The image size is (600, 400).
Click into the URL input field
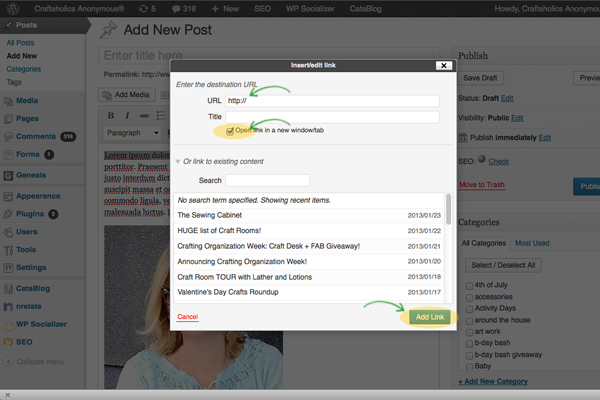click(332, 101)
